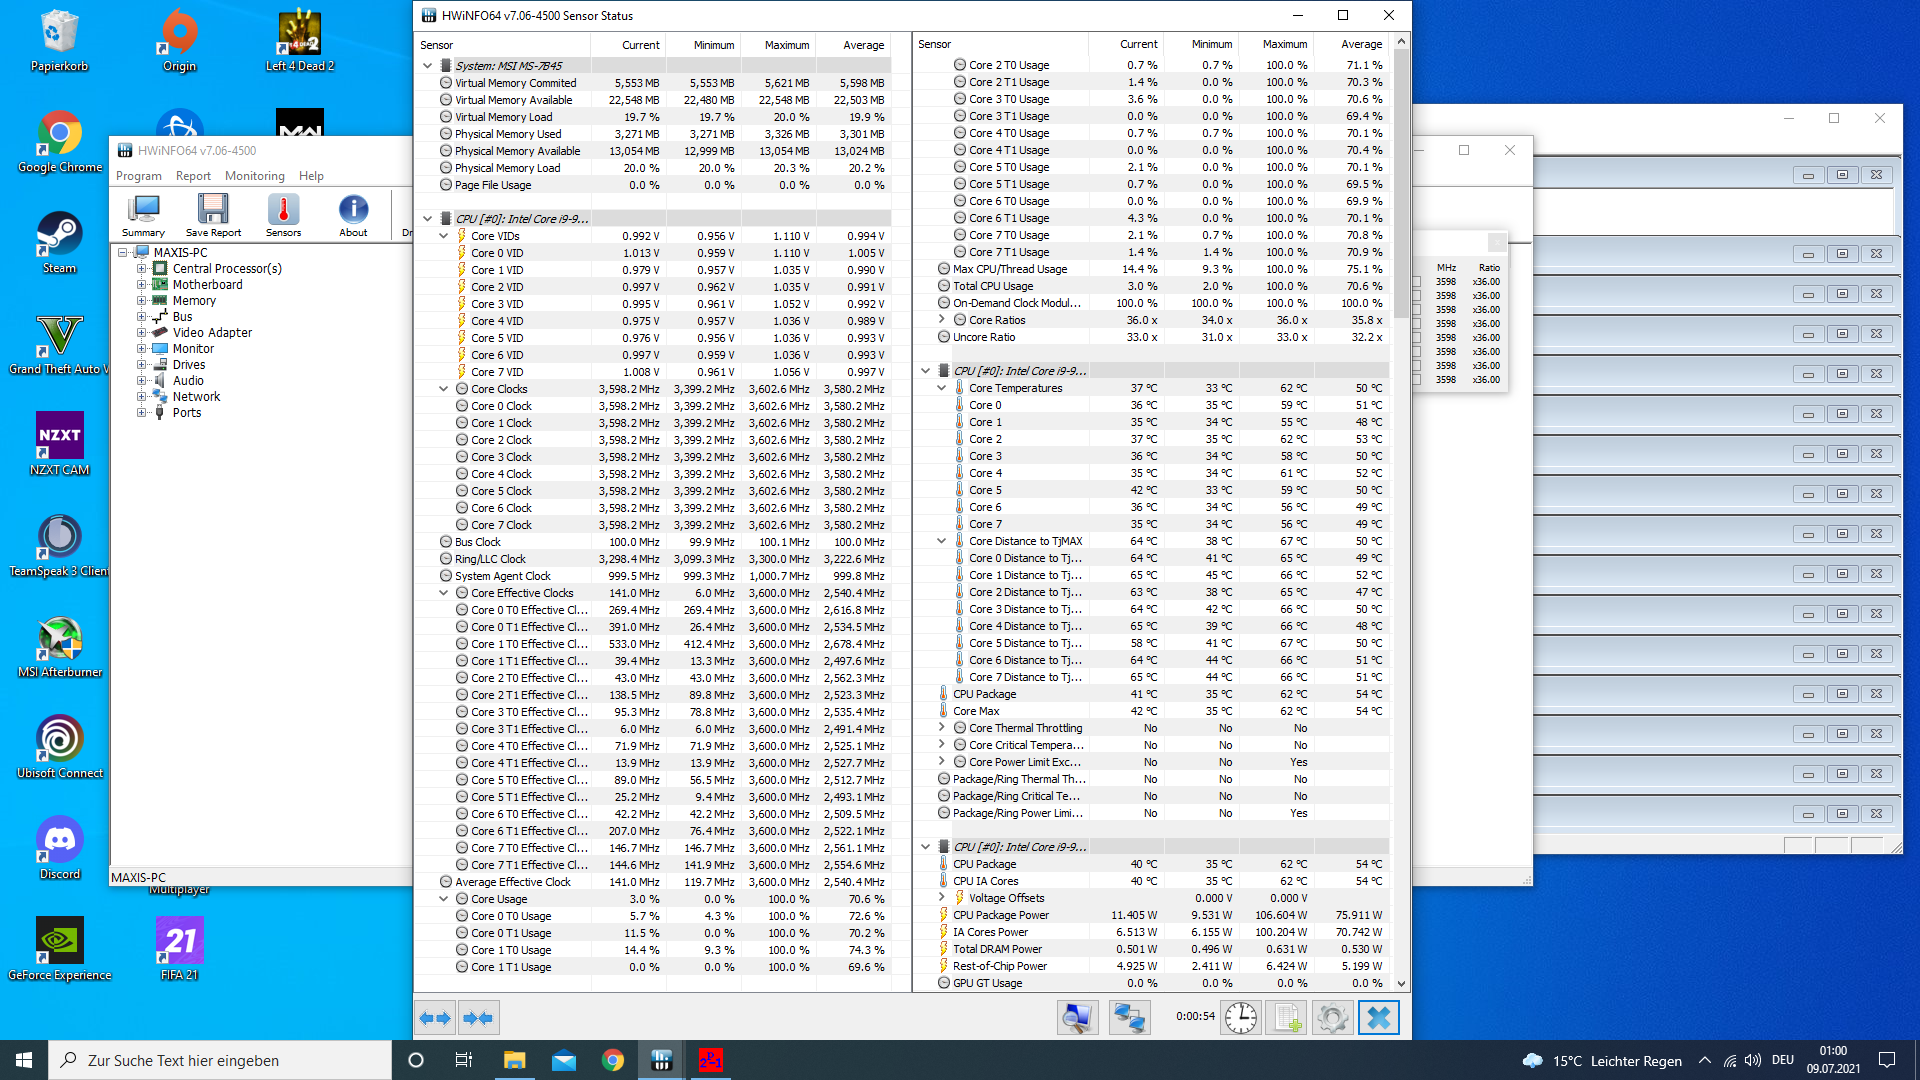Click the network computers remote icon
The height and width of the screenshot is (1080, 1920).
(1129, 1018)
